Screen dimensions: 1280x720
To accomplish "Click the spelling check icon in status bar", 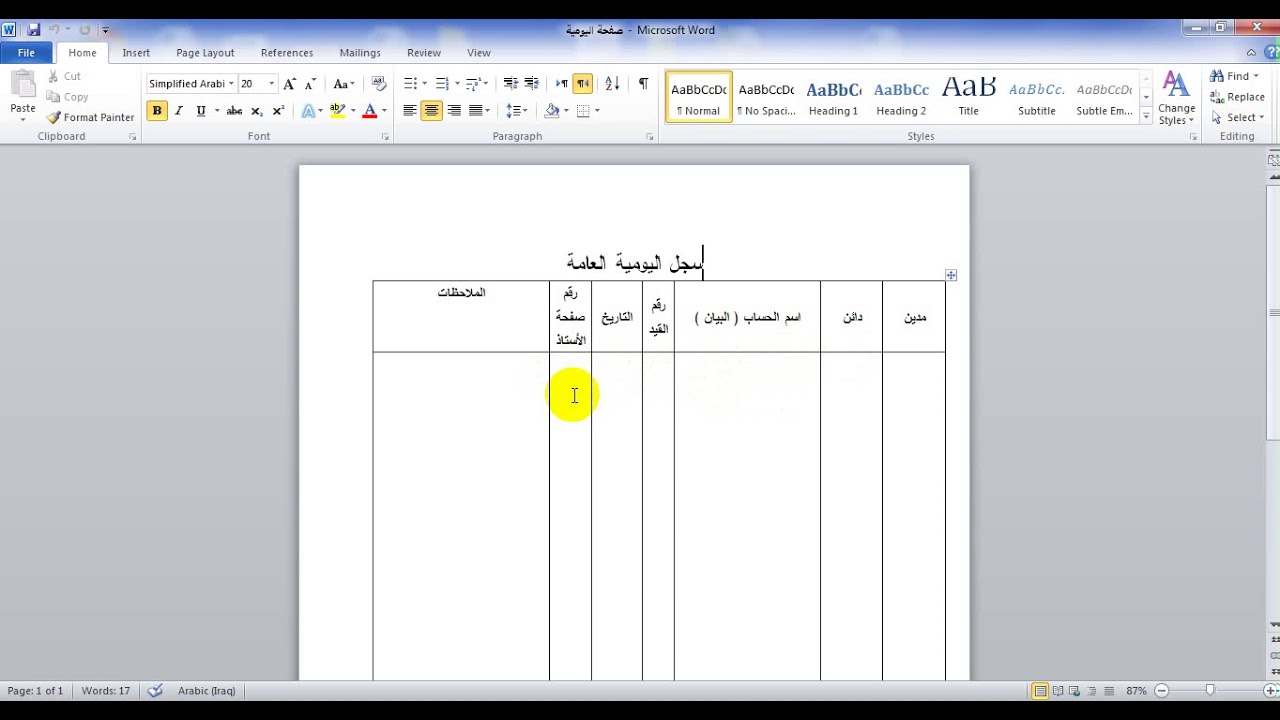I will [x=155, y=691].
